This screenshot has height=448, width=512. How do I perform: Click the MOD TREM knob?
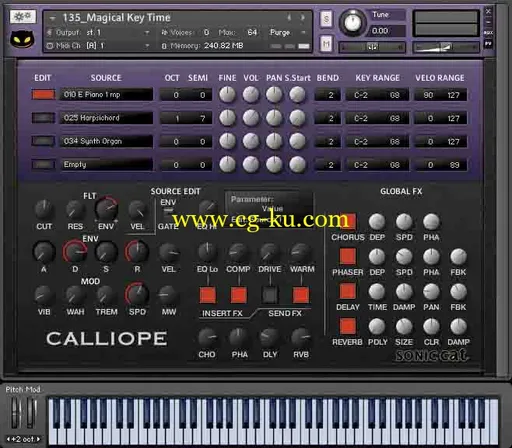tap(106, 295)
